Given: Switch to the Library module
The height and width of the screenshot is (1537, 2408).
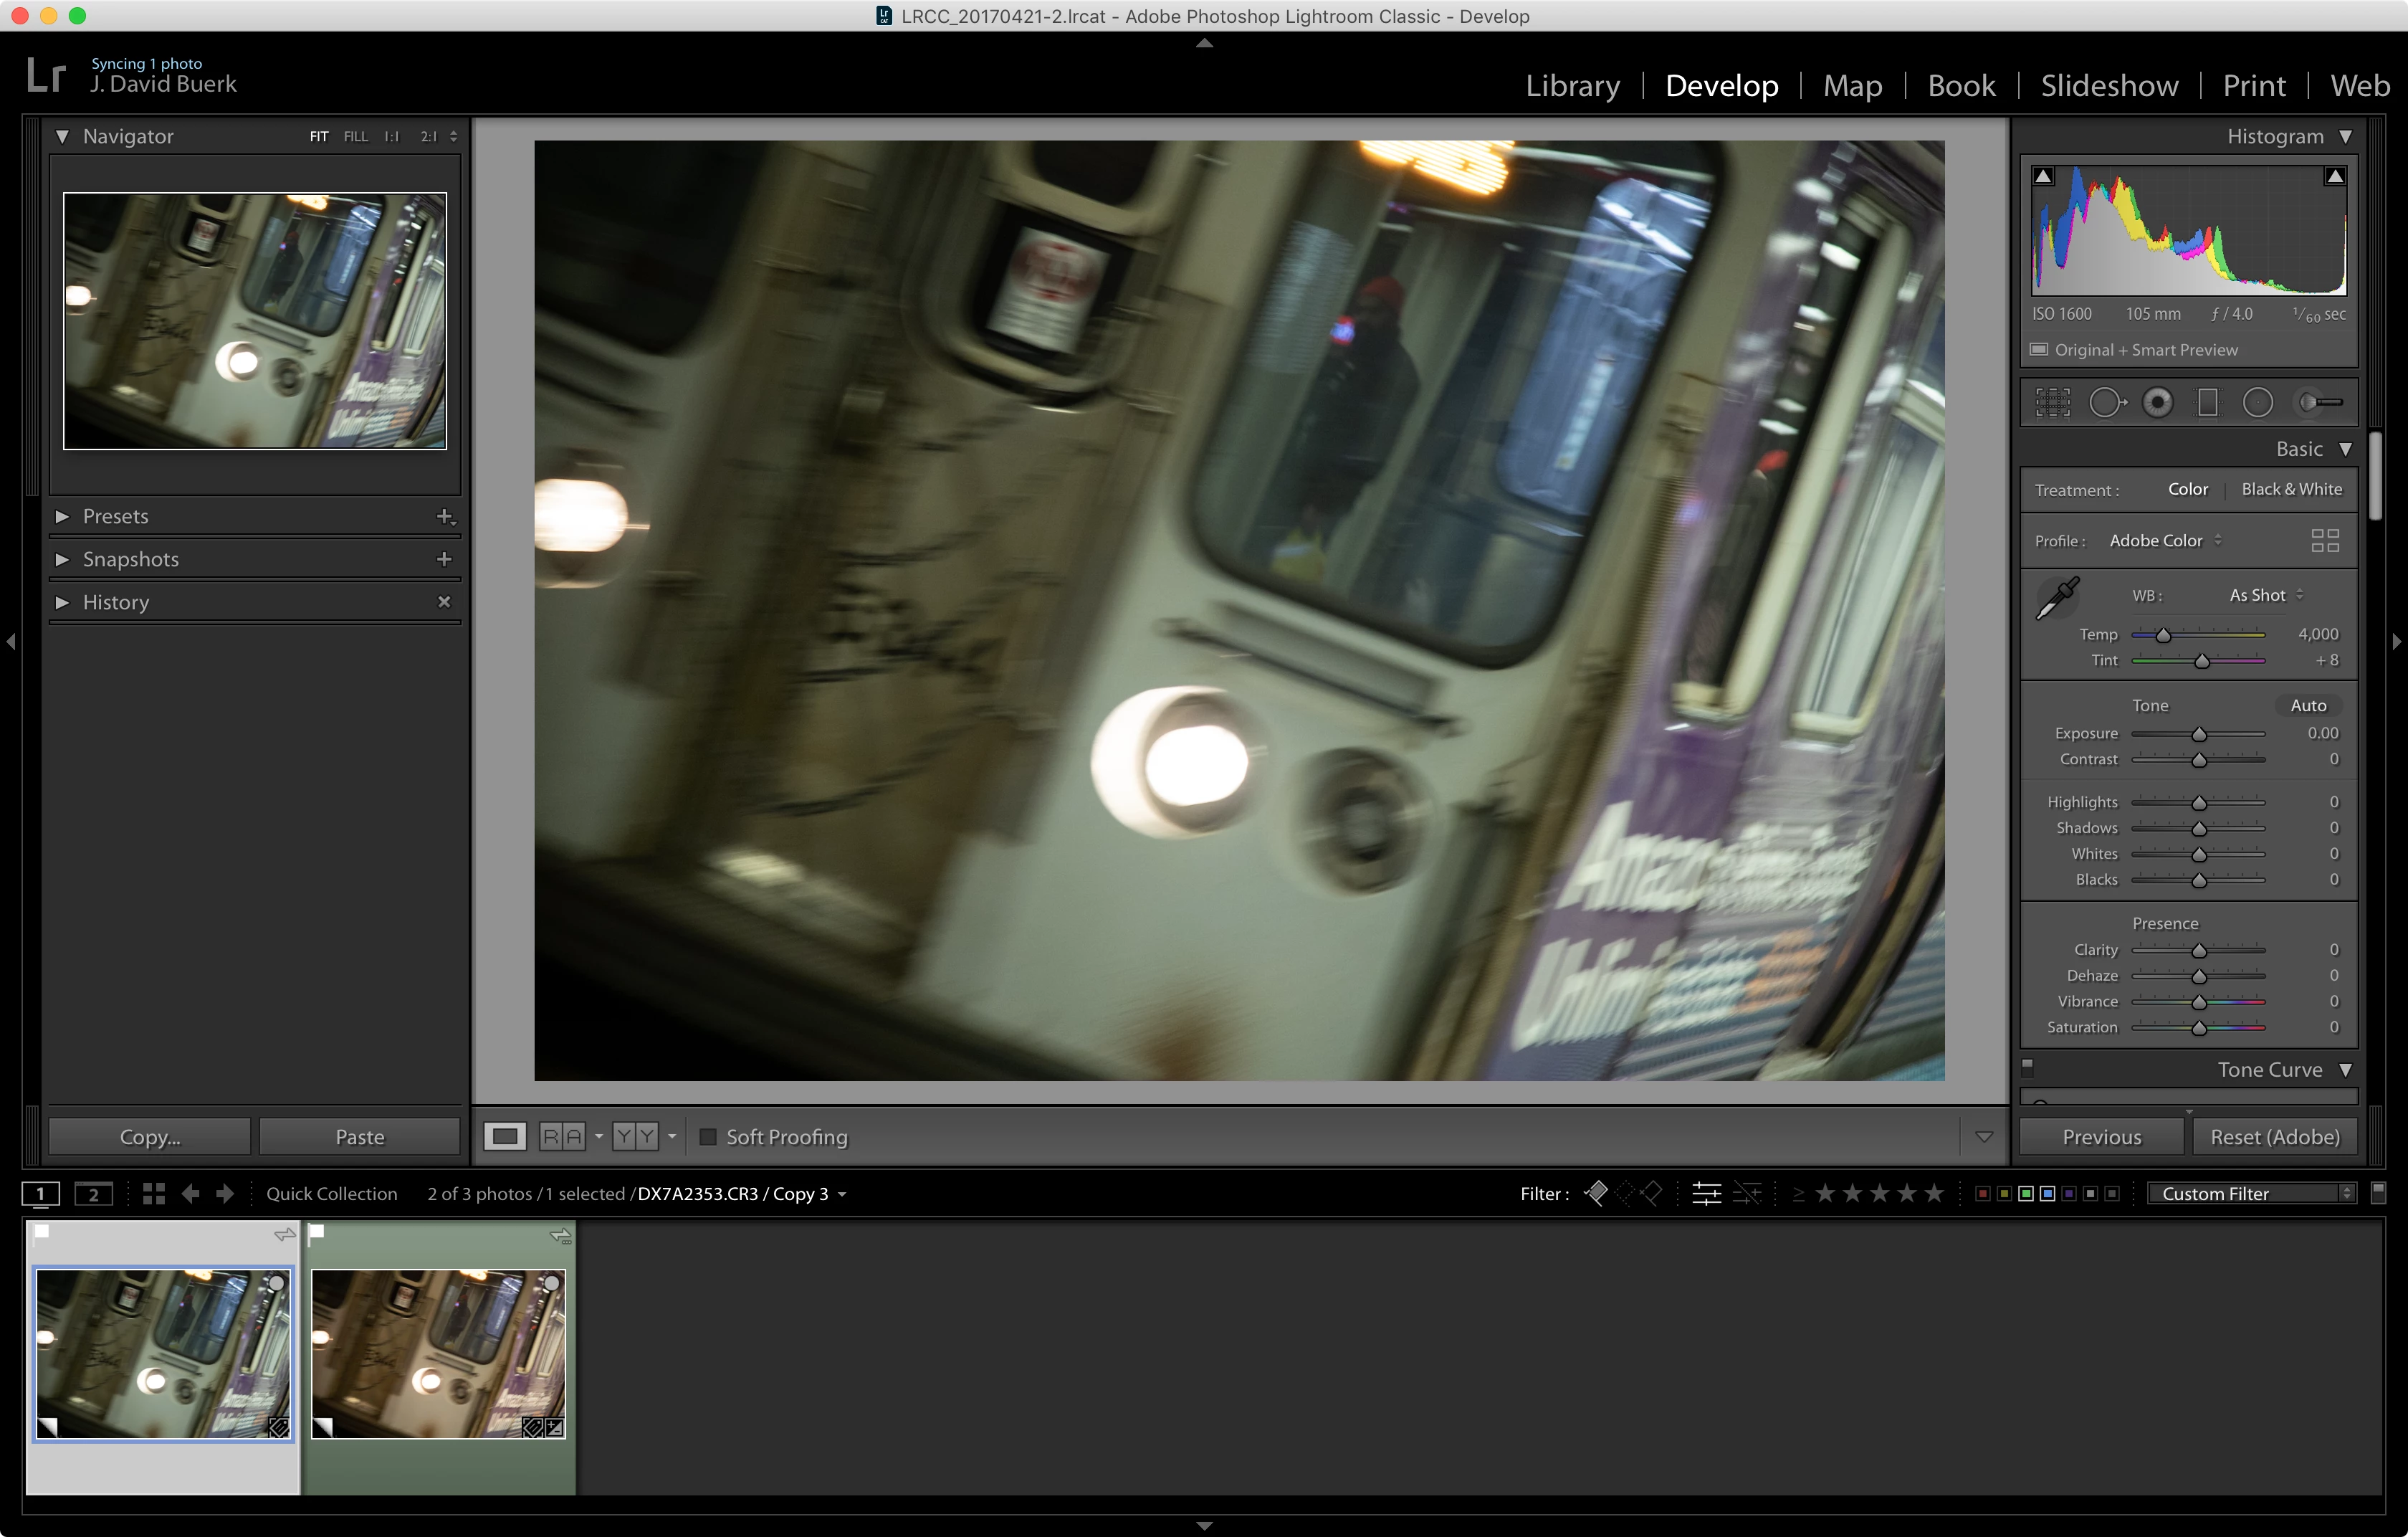Looking at the screenshot, I should 1572,86.
